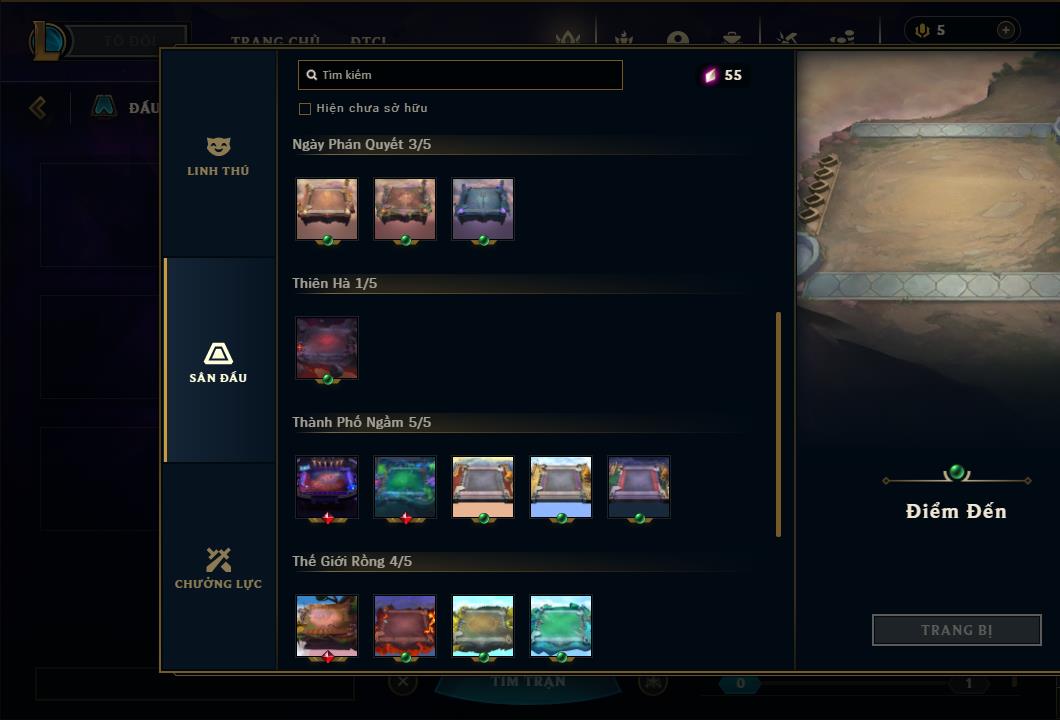Choose the purple neon Thành Phố Ngầm arena
1060x720 pixels.
pos(327,487)
